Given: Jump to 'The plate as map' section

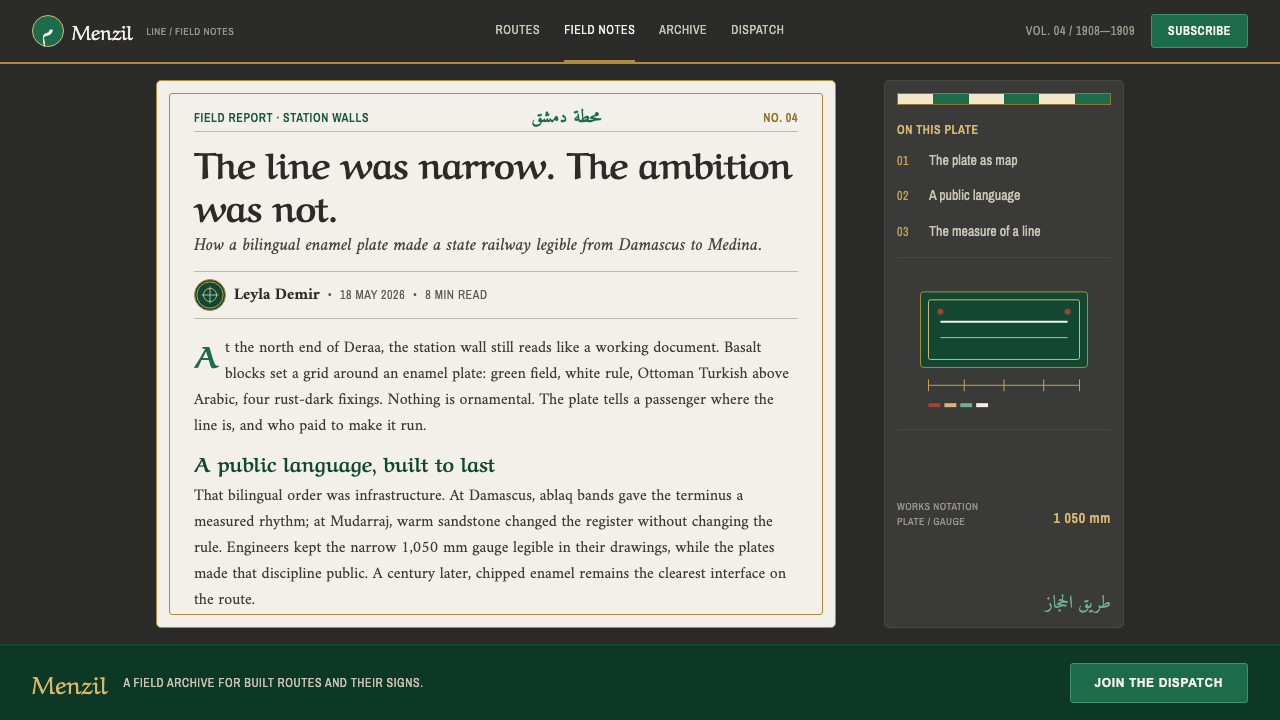Looking at the screenshot, I should pos(973,160).
